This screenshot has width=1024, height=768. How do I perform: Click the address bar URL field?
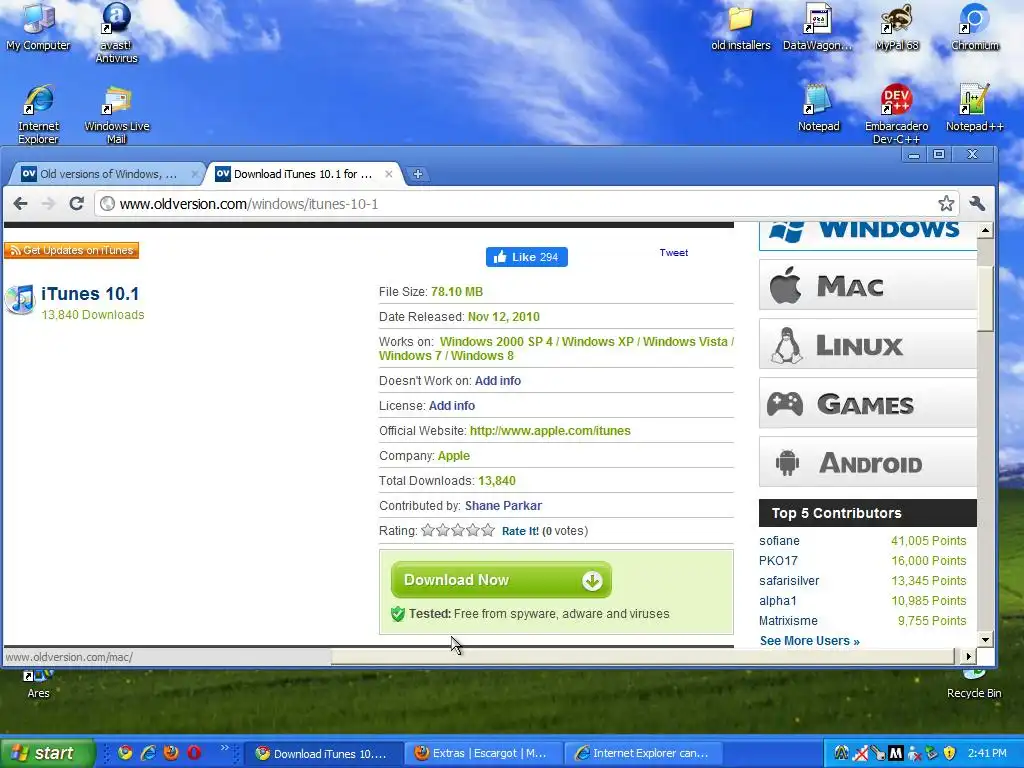[515, 204]
